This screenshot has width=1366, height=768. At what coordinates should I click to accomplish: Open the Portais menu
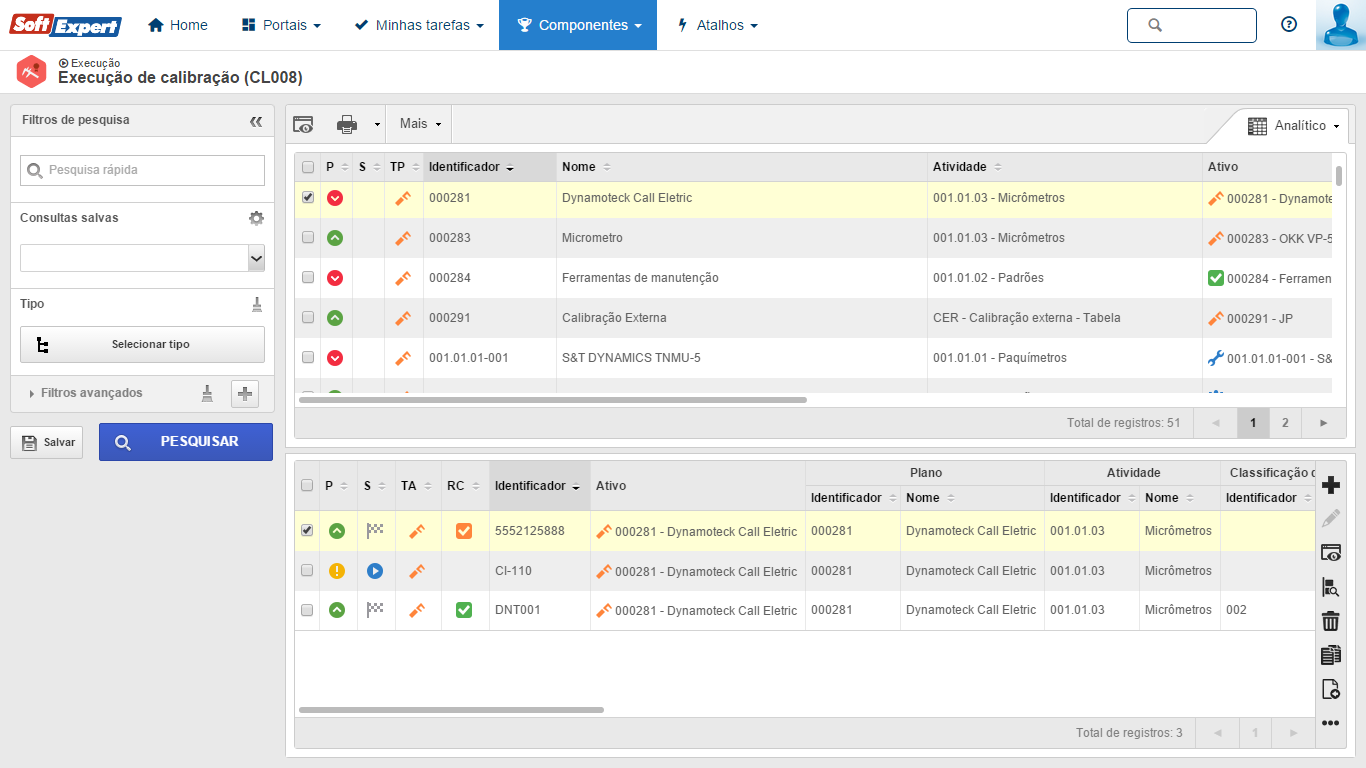click(x=281, y=25)
